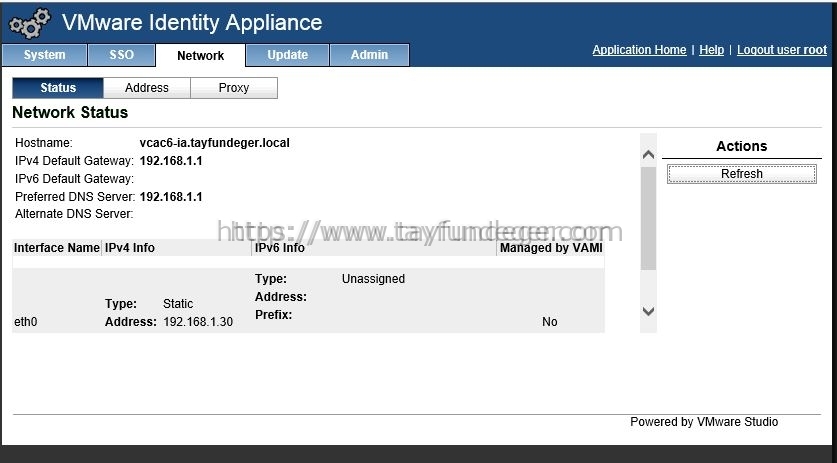Open the System tab

pos(44,55)
